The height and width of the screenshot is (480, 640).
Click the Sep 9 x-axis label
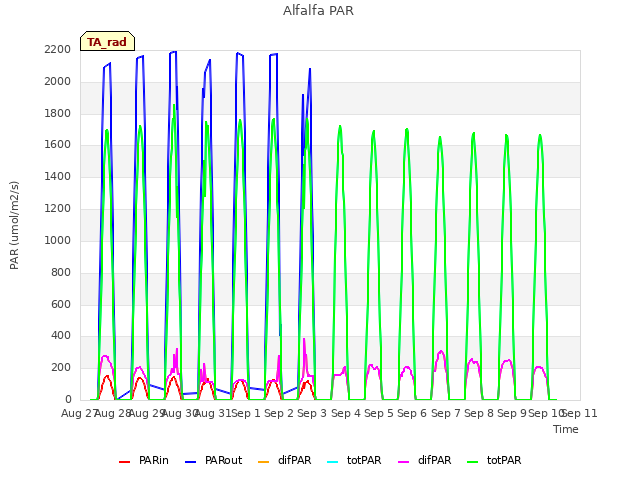coord(512,413)
